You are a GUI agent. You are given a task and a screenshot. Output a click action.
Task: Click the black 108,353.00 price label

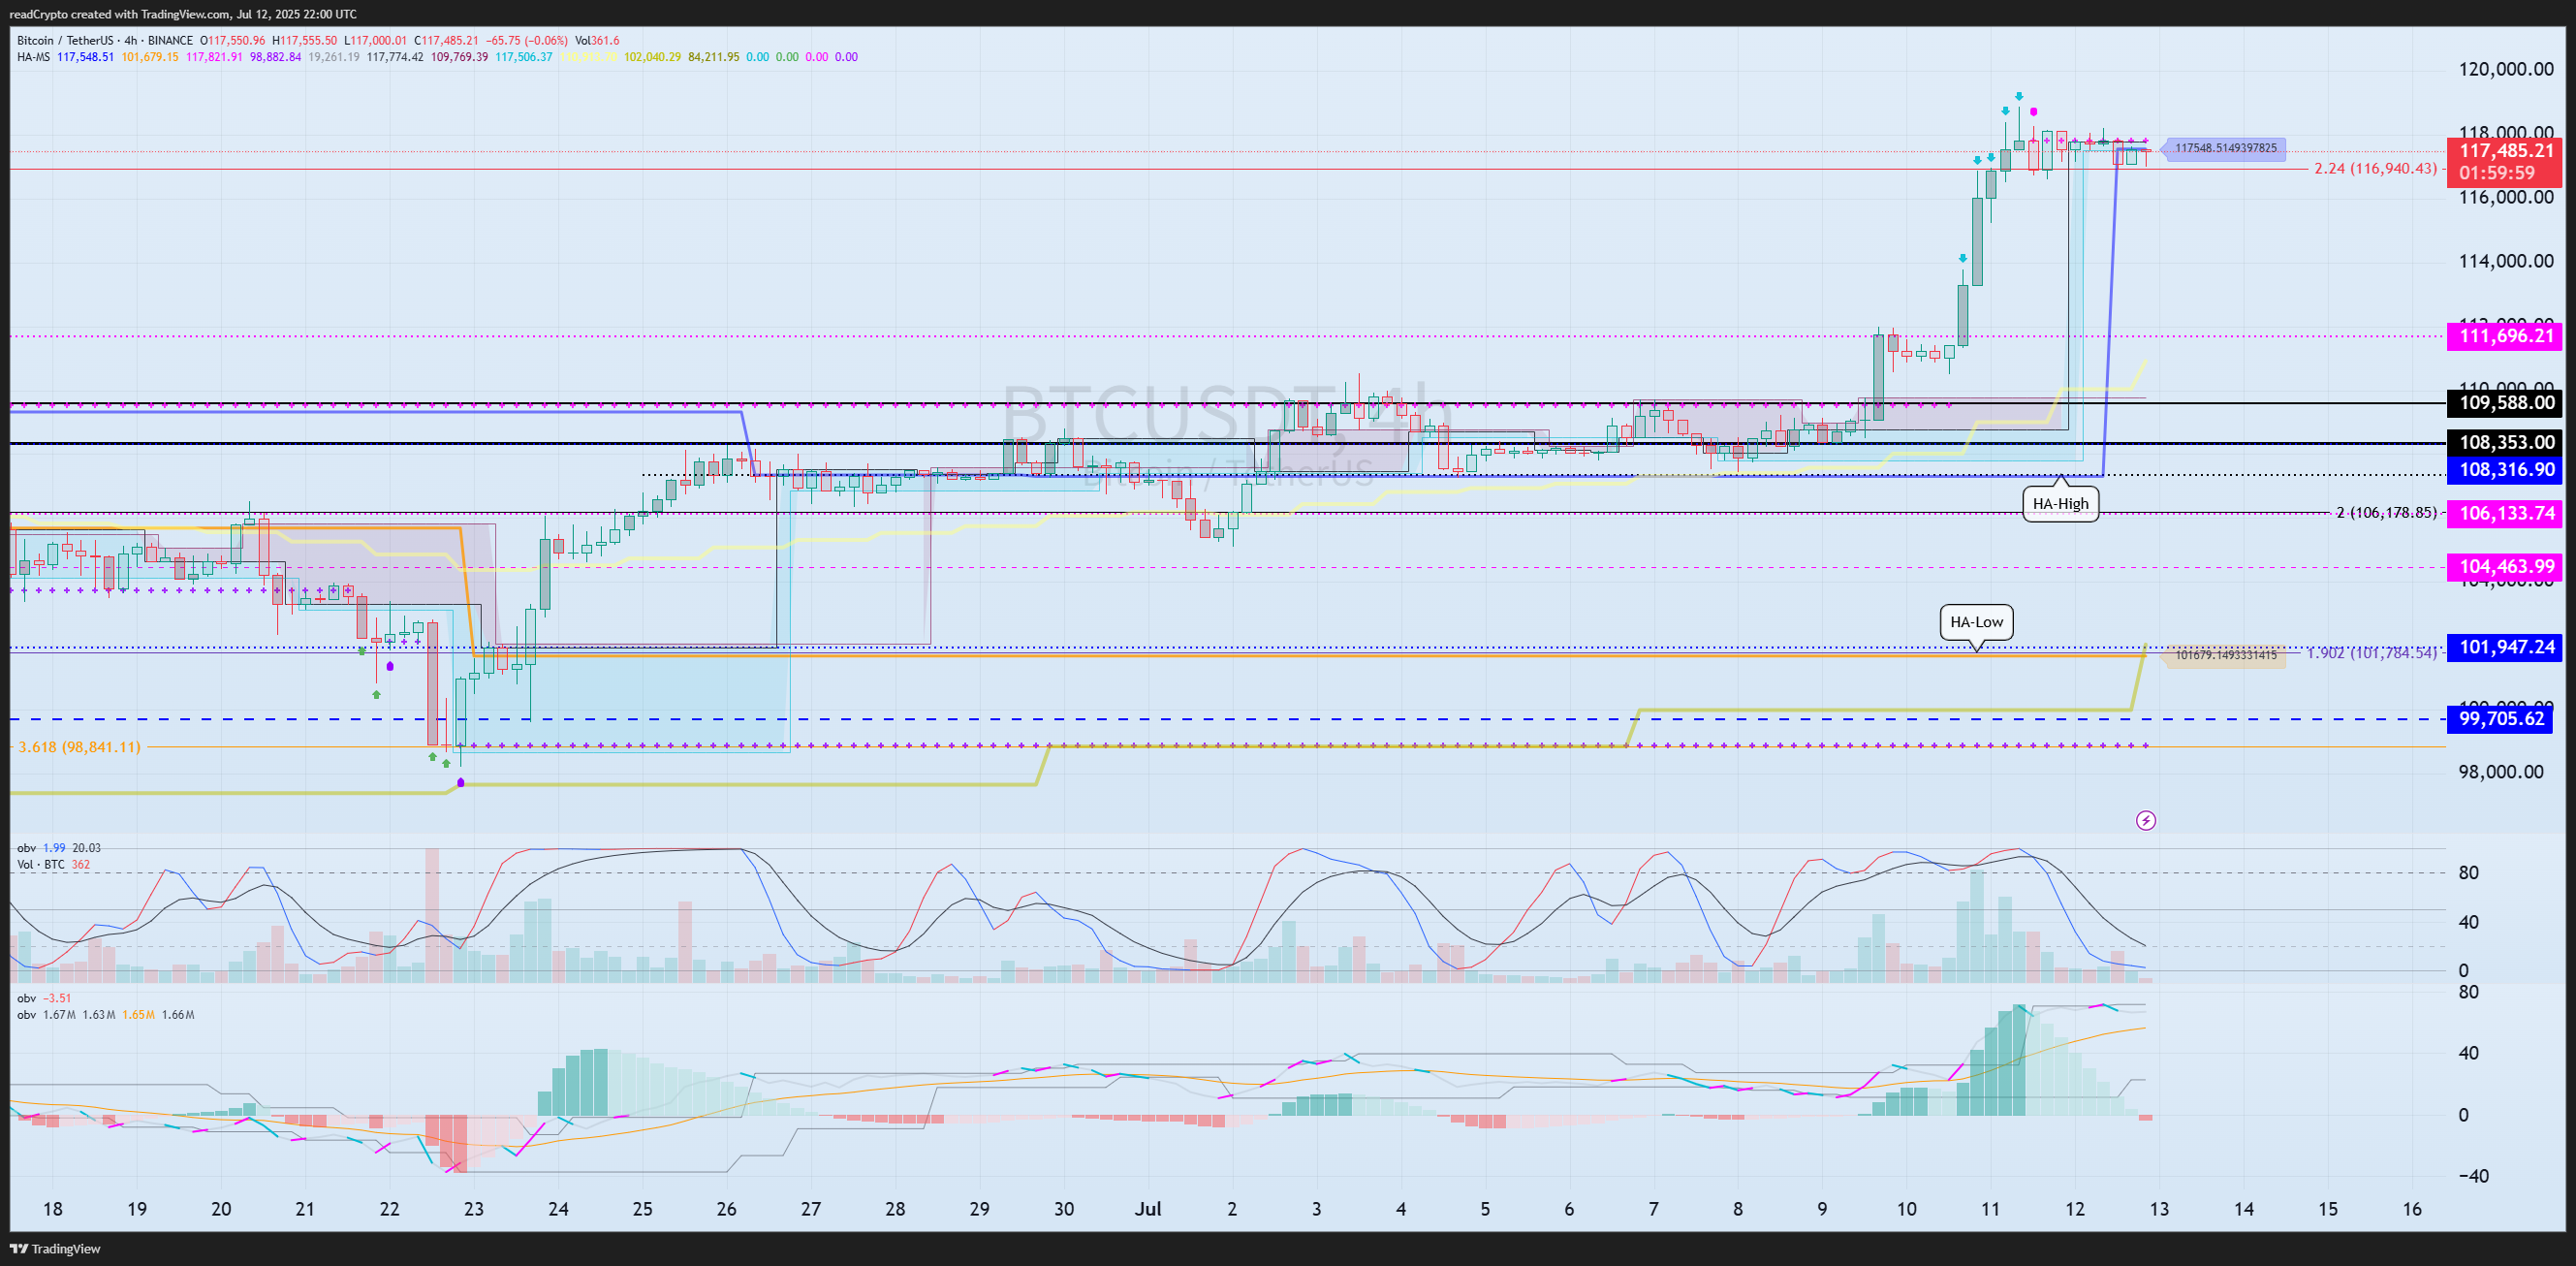click(x=2505, y=442)
